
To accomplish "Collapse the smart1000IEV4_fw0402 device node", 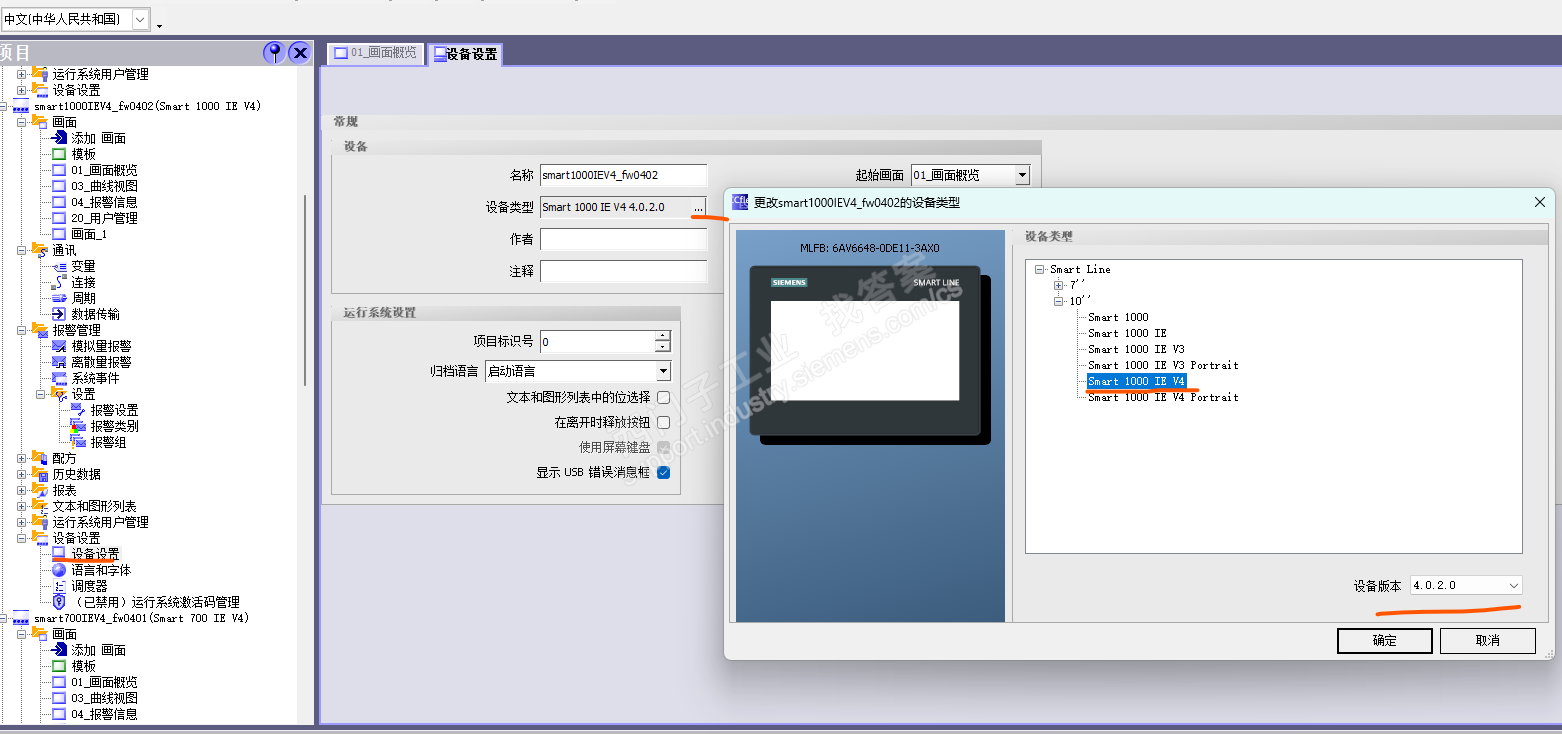I will point(4,106).
